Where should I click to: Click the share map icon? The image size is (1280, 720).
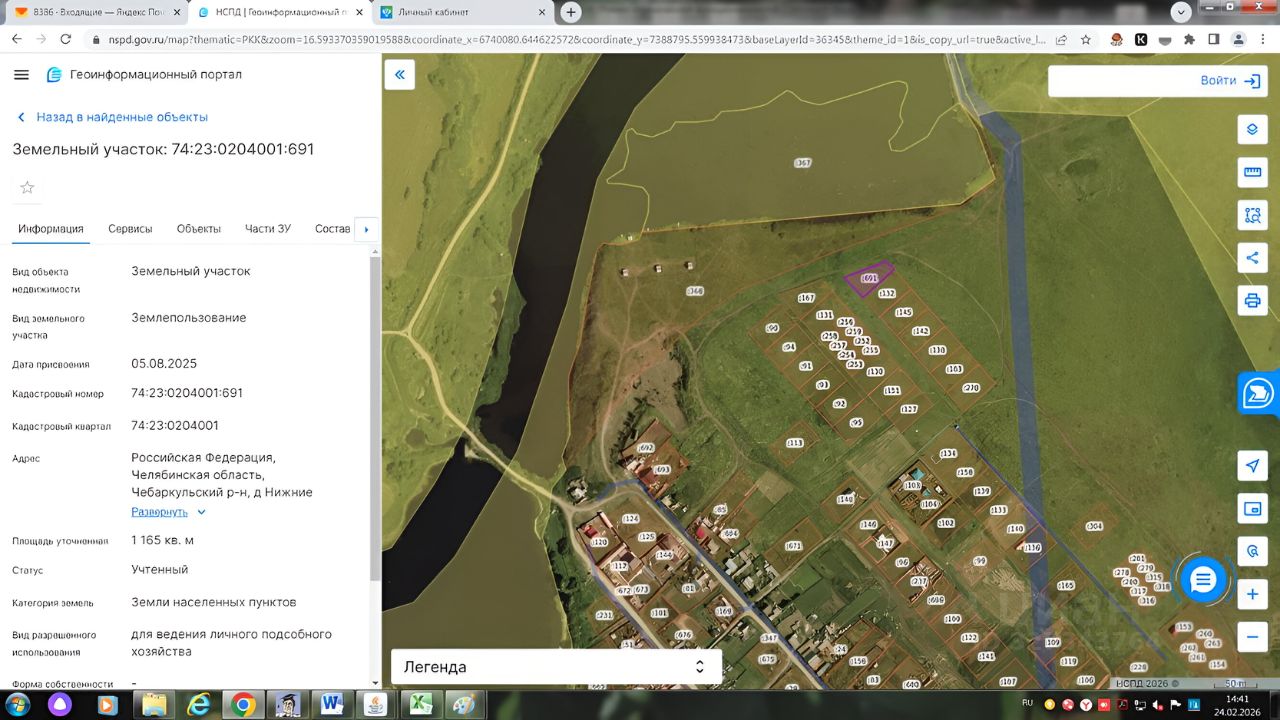tap(1252, 257)
